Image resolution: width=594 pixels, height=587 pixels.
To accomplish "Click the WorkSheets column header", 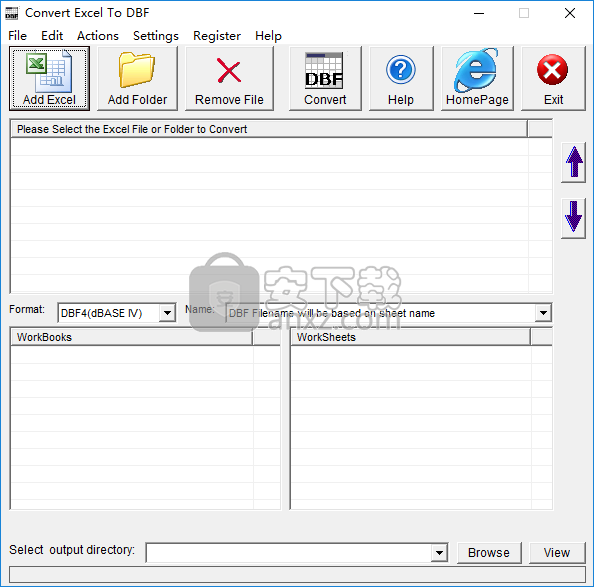I will (x=410, y=337).
